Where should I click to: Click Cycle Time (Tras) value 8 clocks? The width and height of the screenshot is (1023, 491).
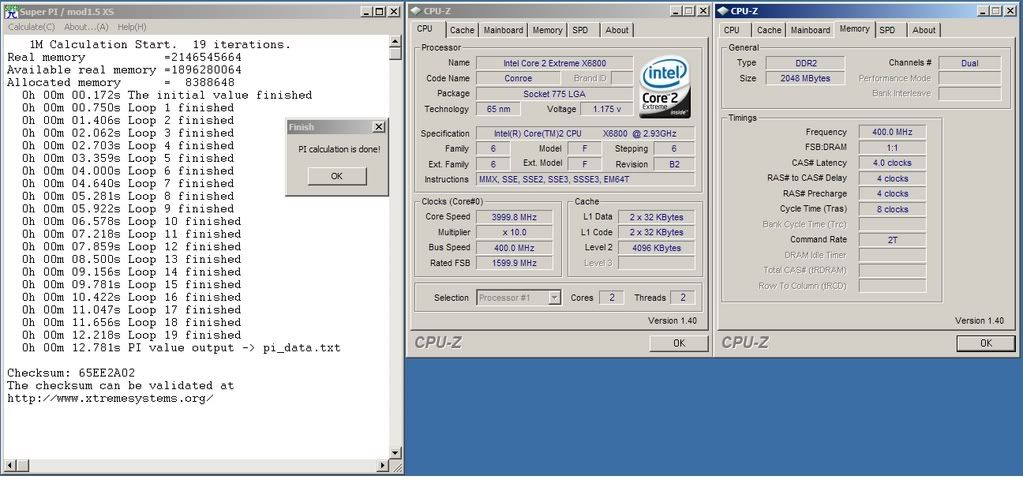[x=892, y=209]
